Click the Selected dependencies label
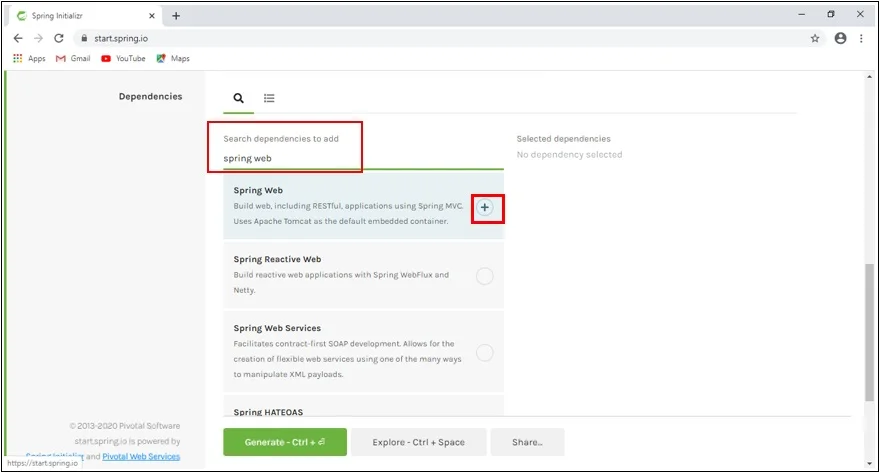 (x=563, y=139)
